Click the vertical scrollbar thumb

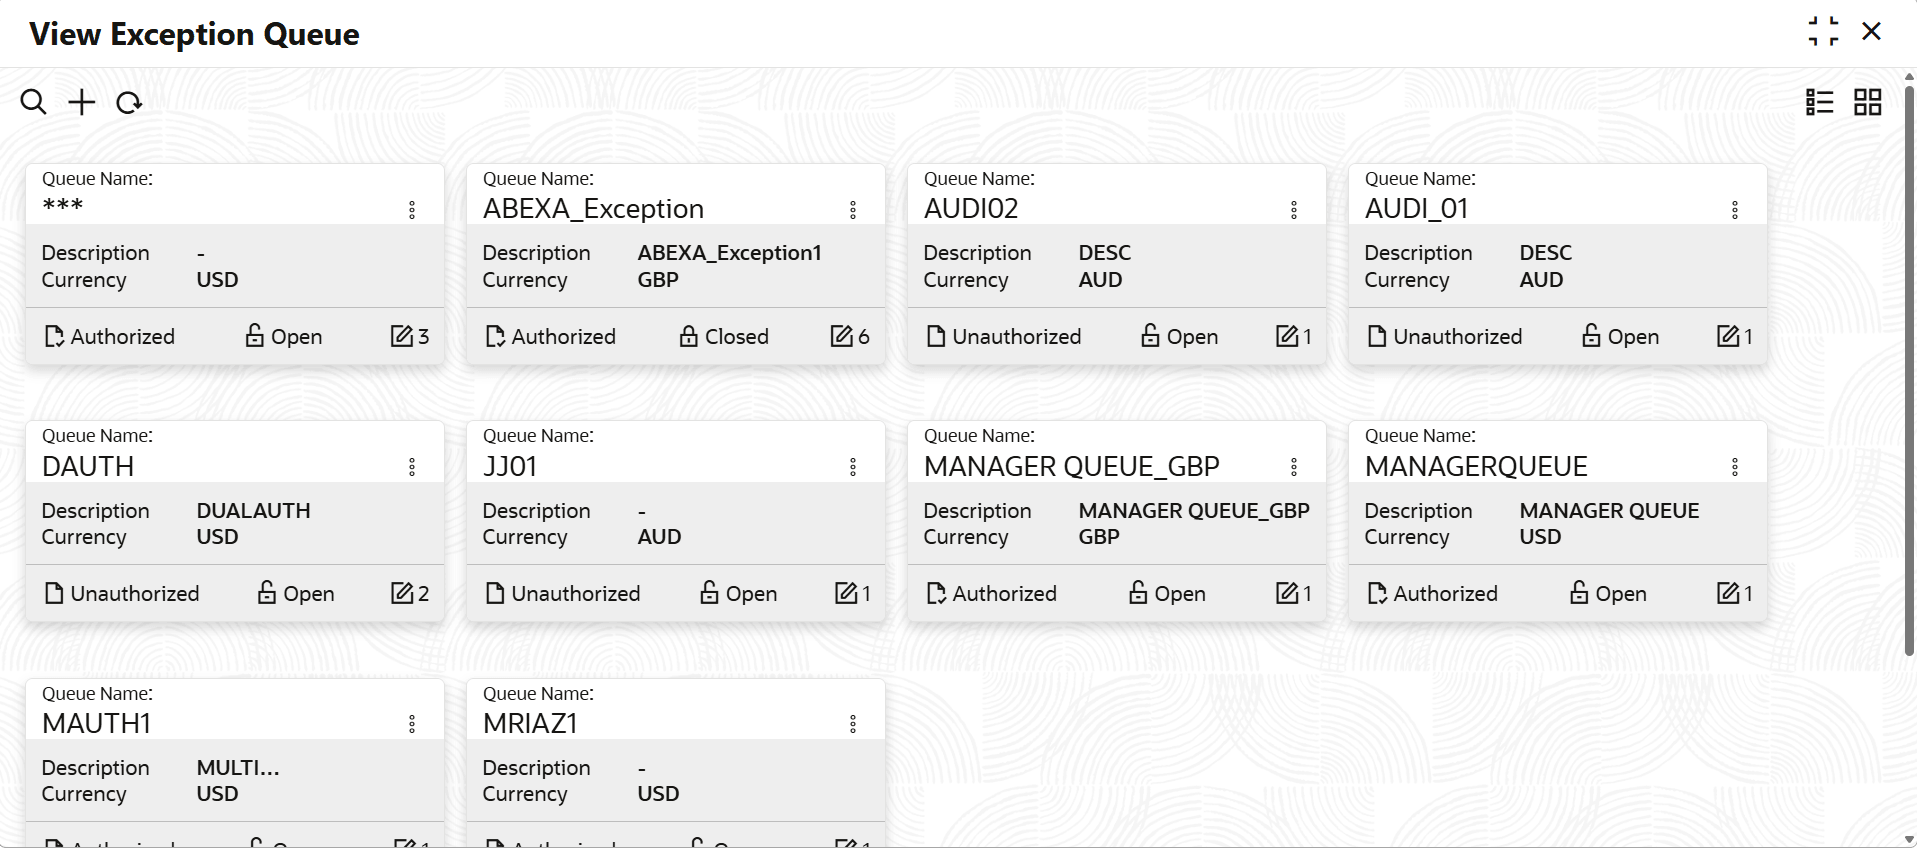click(1909, 370)
